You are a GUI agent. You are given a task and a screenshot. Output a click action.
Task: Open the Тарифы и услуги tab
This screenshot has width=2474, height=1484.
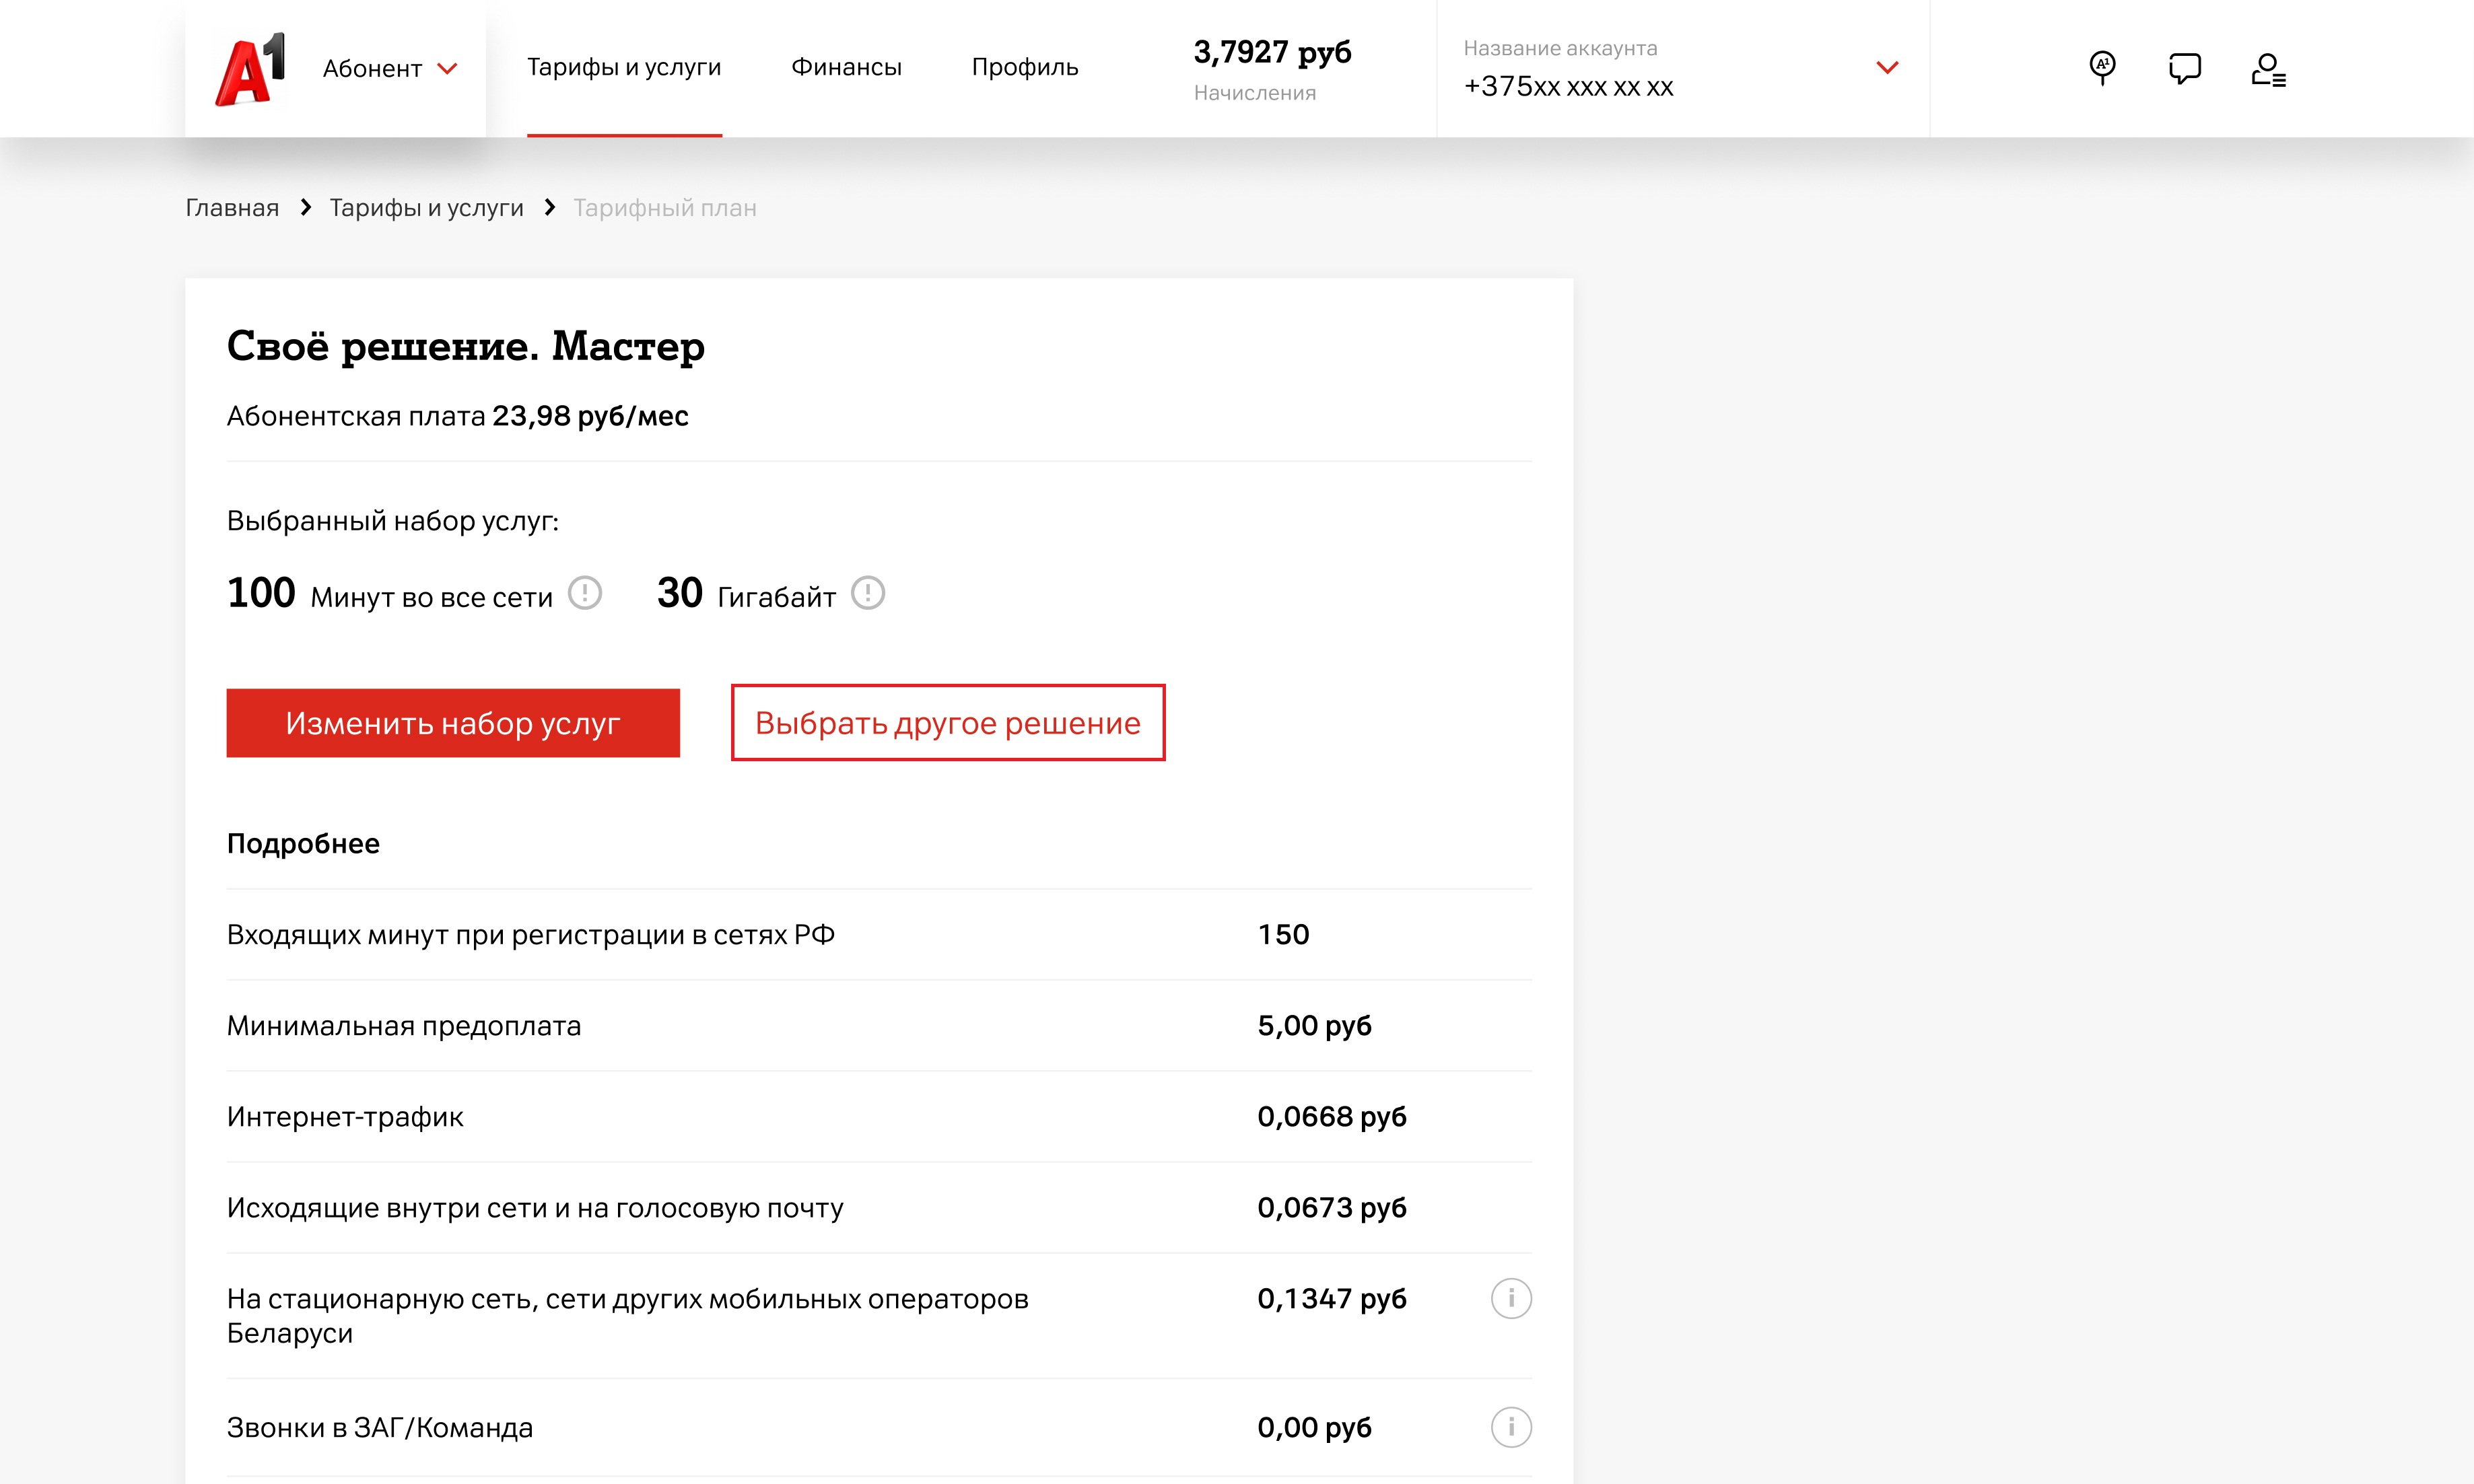pyautogui.click(x=624, y=67)
